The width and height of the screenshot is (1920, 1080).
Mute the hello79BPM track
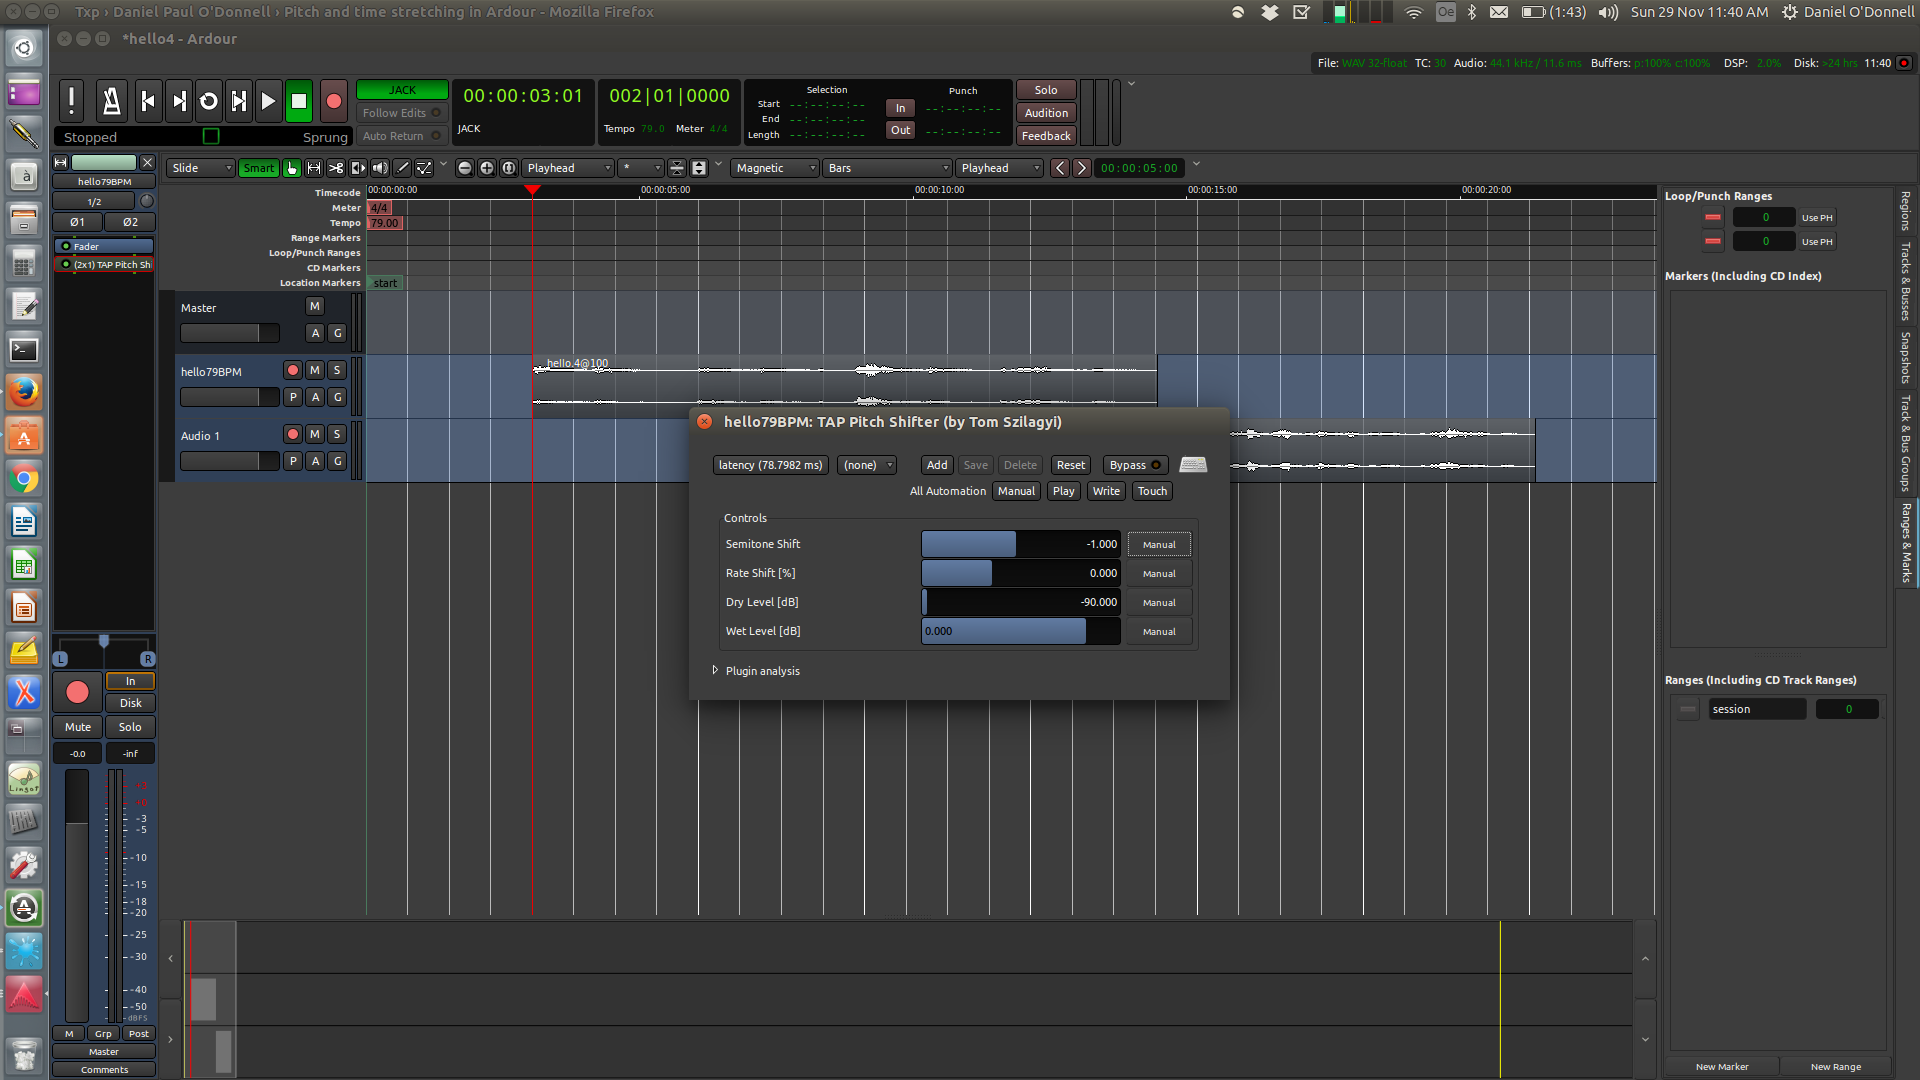coord(315,370)
